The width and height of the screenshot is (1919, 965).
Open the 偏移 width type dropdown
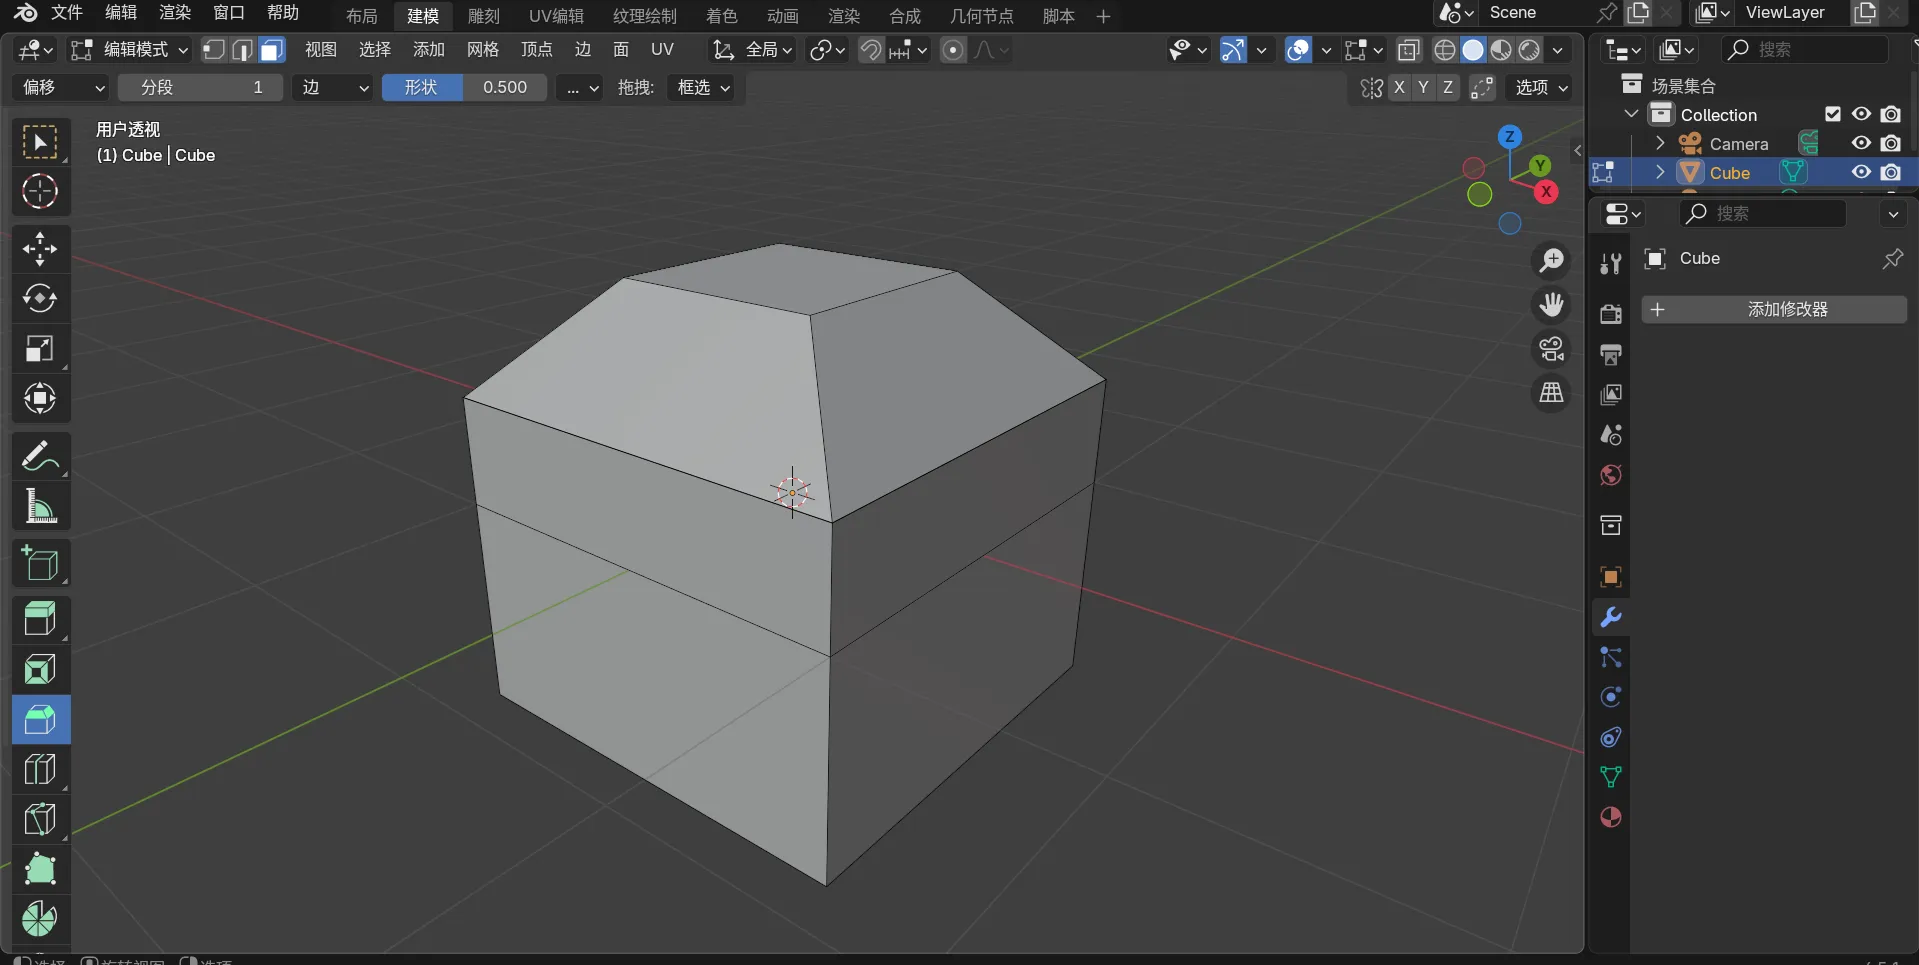[62, 88]
